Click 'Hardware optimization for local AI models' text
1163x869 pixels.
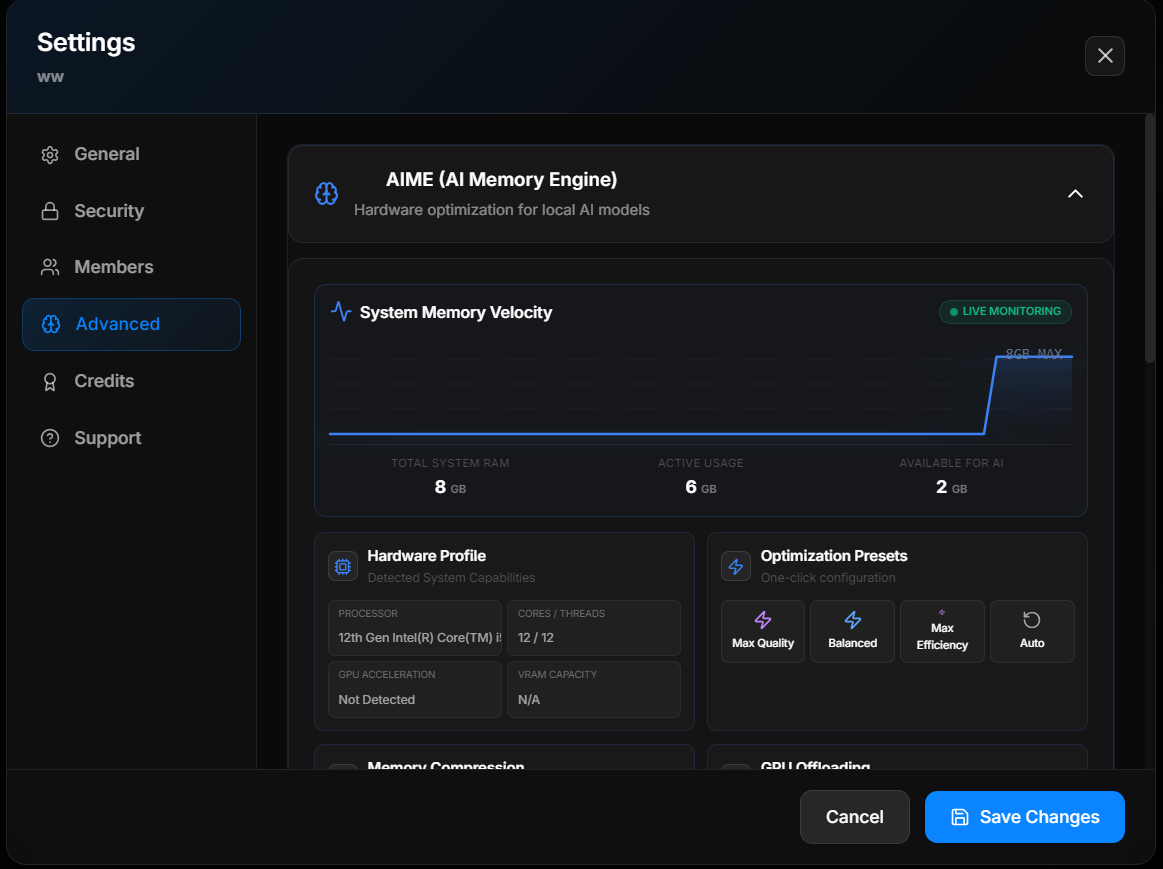click(501, 210)
